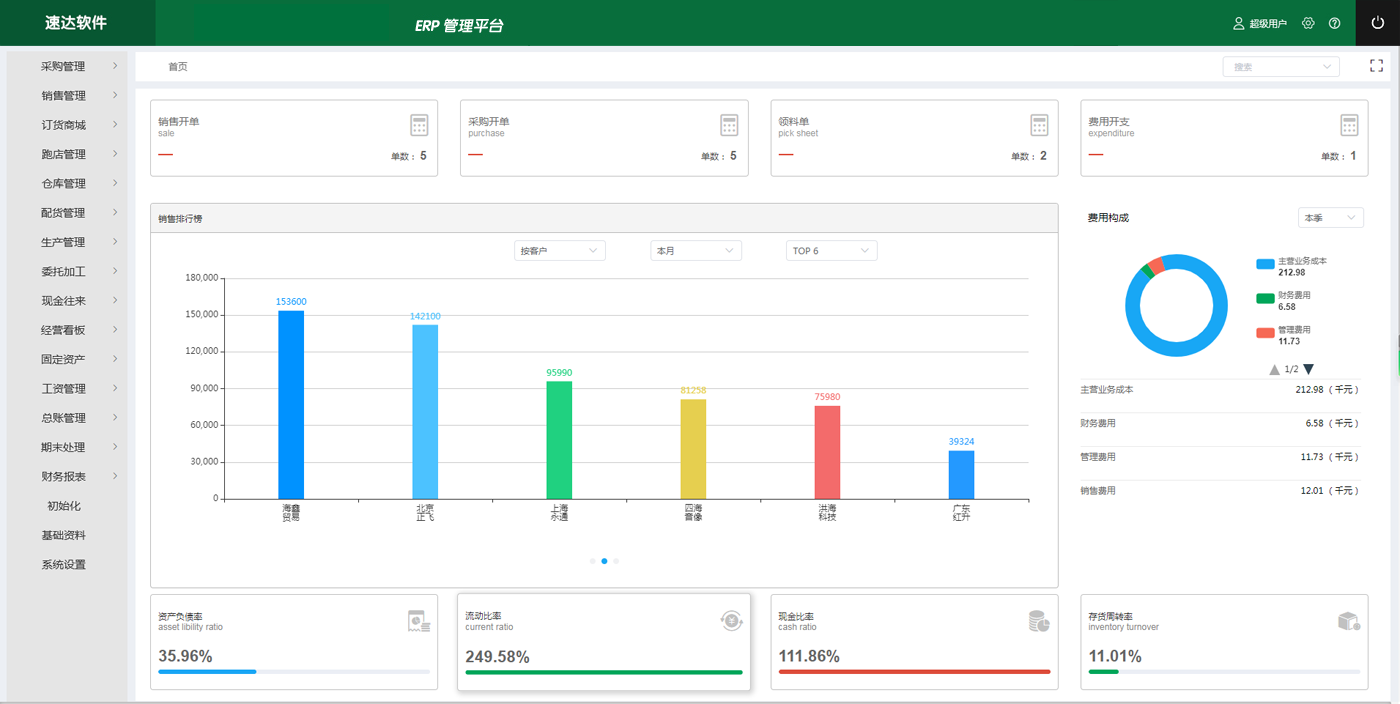Click the 现金比率 coins icon

1039,621
